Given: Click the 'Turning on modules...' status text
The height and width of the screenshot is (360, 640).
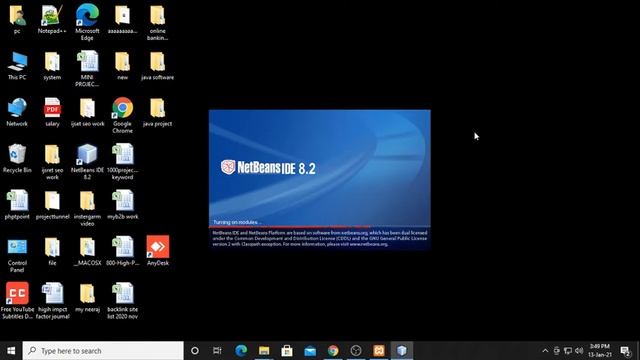Looking at the screenshot, I should click(x=237, y=222).
